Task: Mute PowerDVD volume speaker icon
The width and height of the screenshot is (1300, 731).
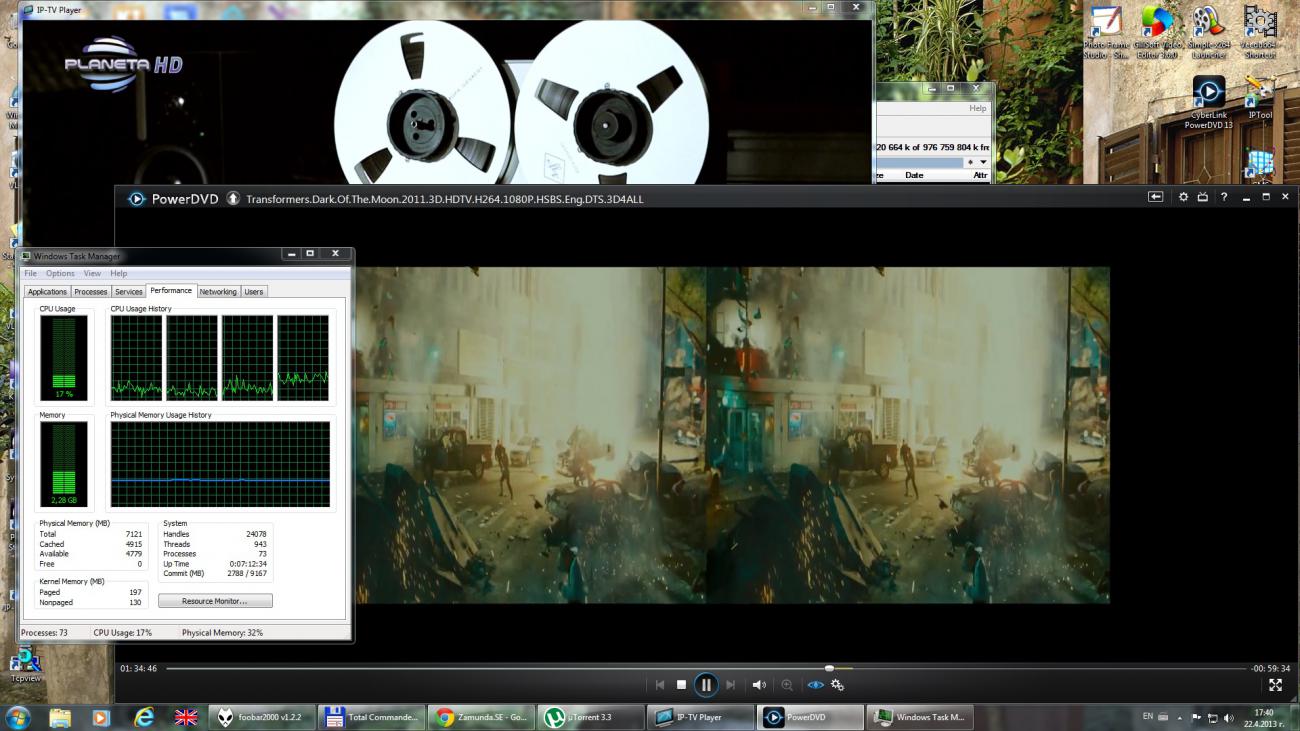Action: click(759, 685)
